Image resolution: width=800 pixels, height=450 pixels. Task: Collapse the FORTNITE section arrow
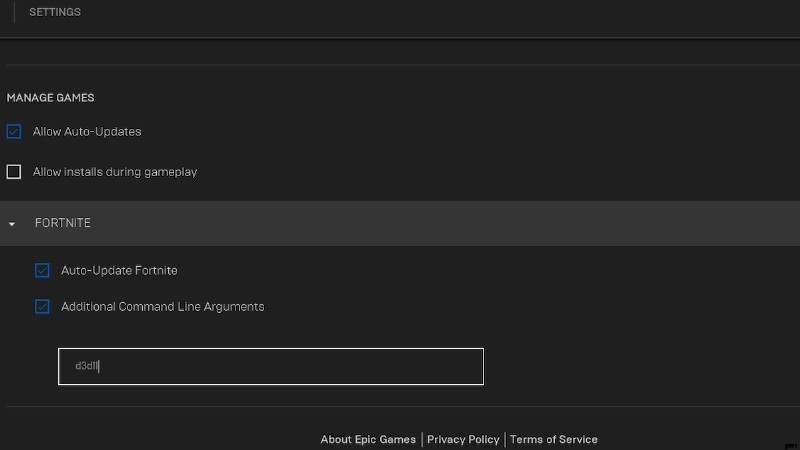(x=12, y=223)
